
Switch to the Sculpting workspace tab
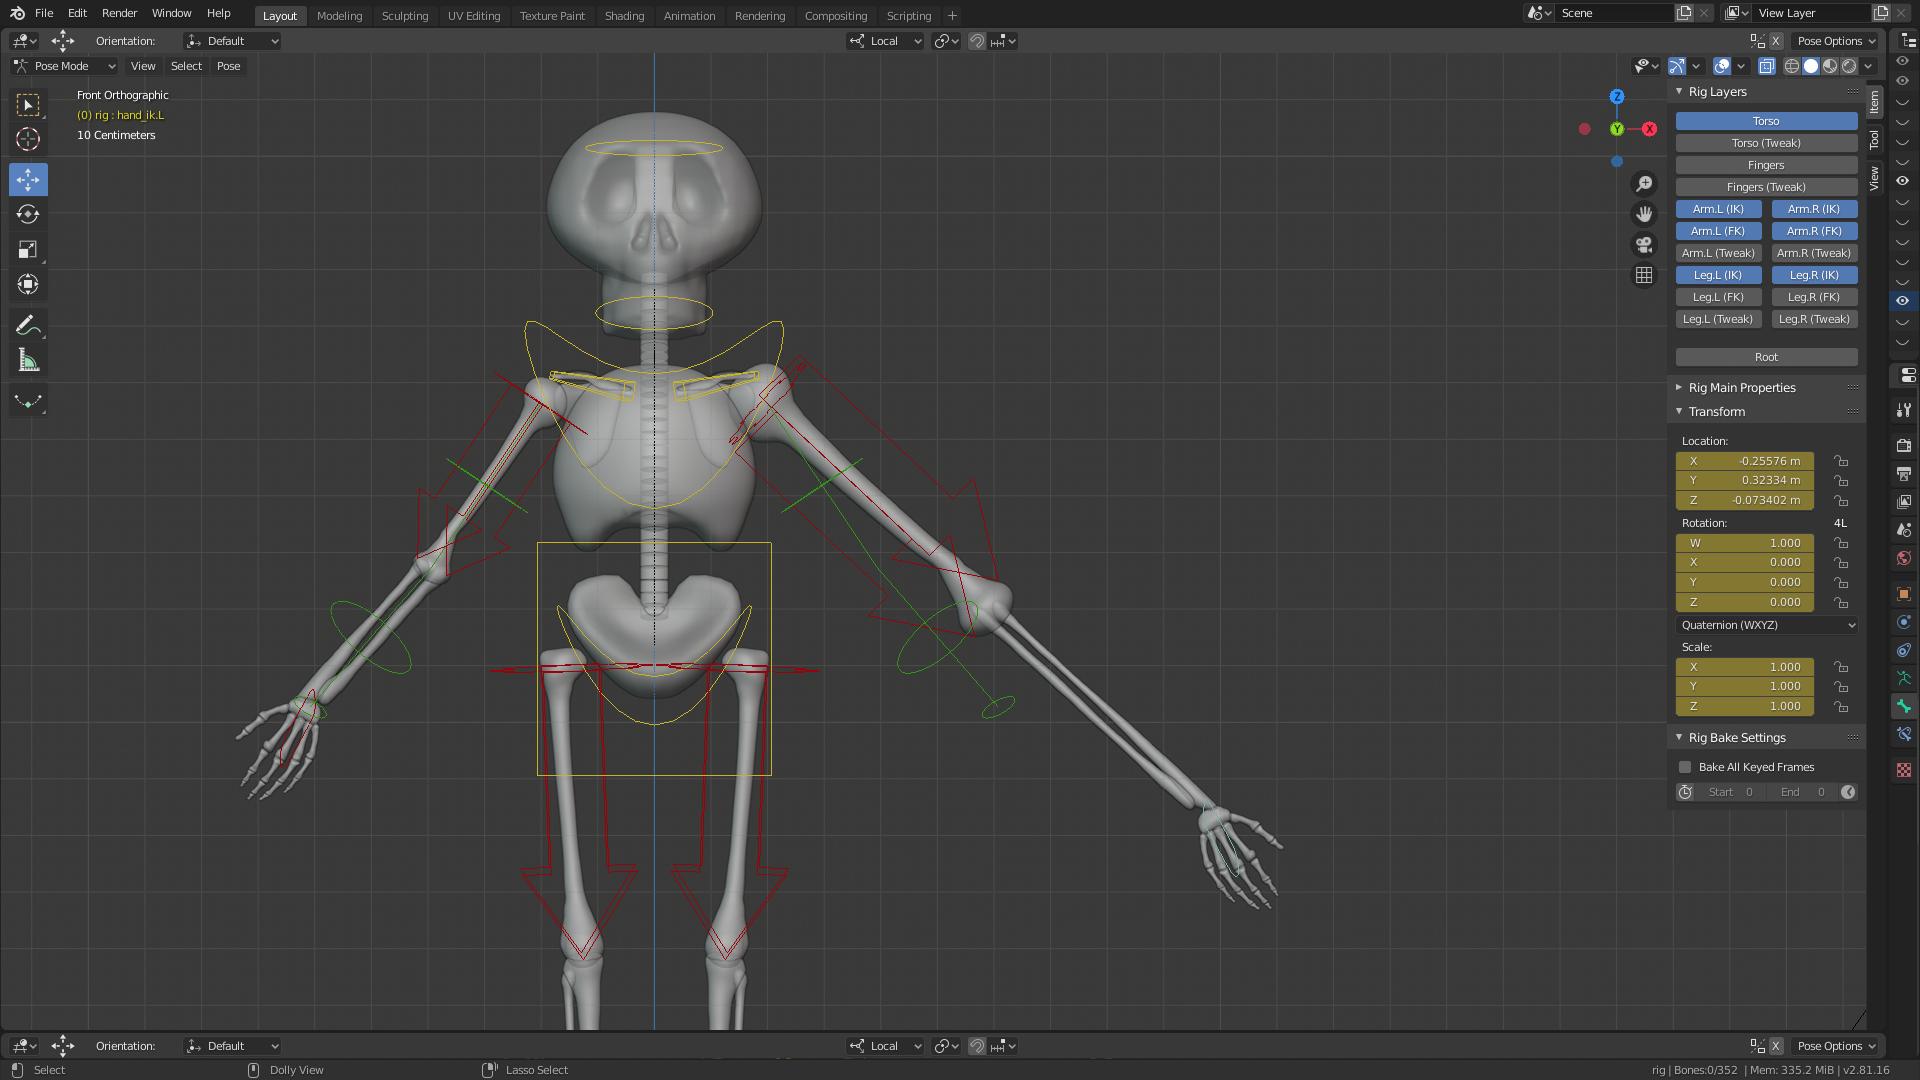coord(404,16)
